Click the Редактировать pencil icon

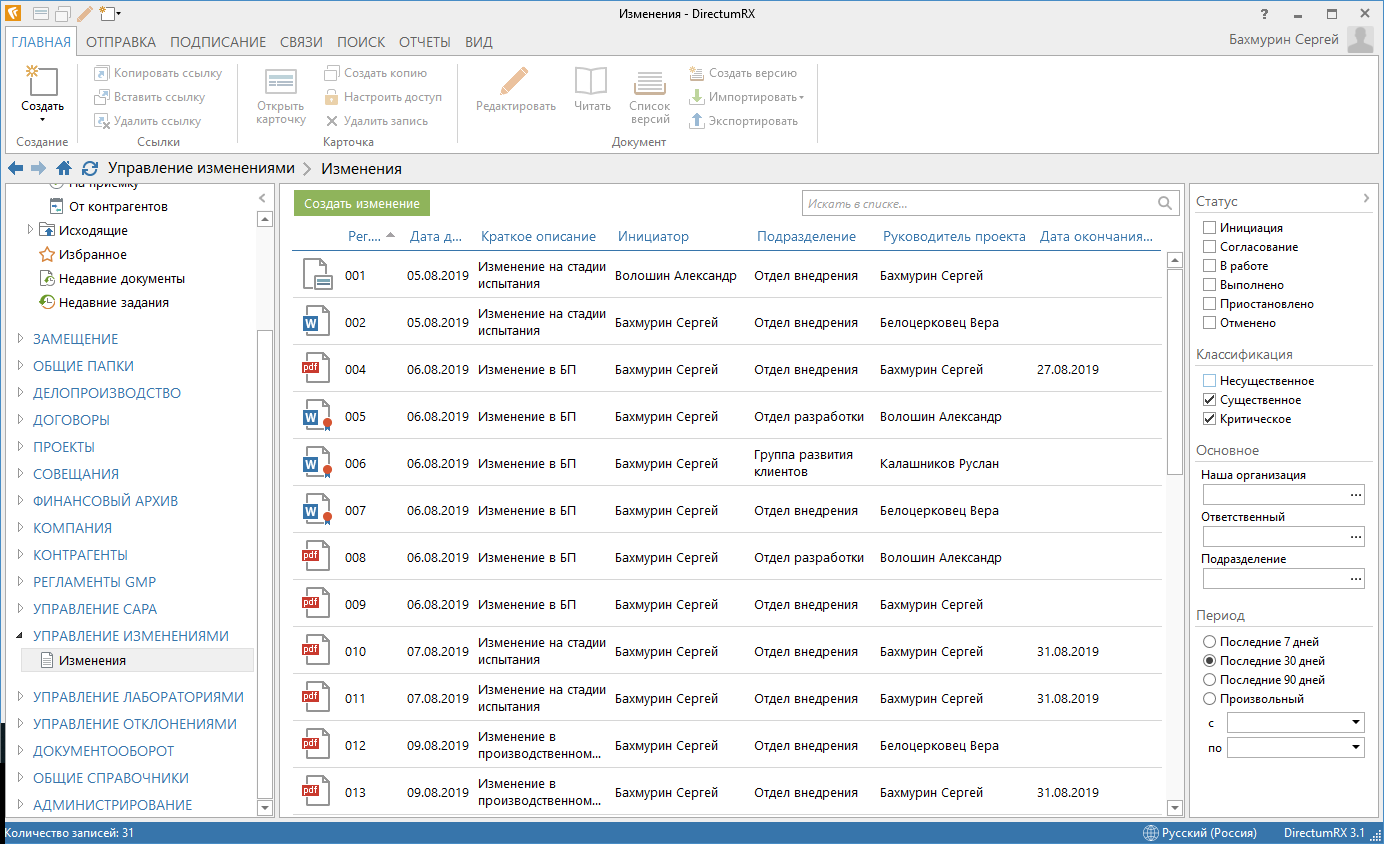click(515, 81)
